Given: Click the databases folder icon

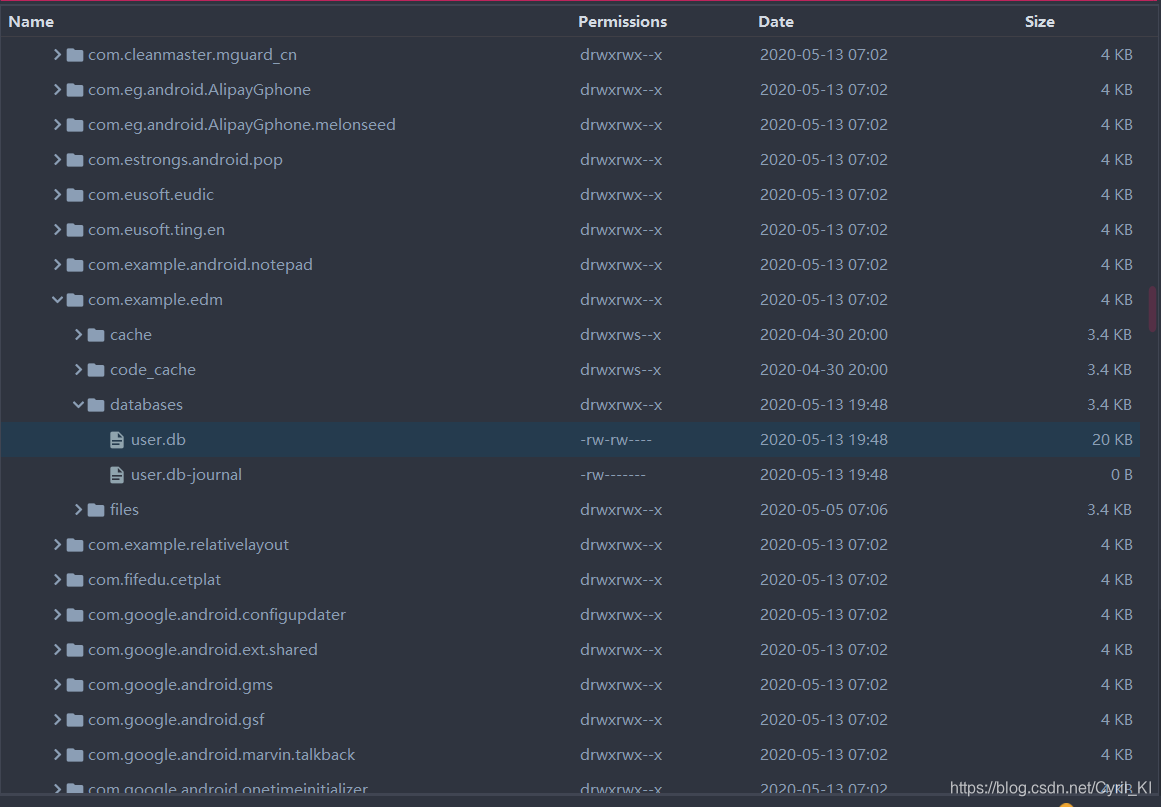Looking at the screenshot, I should (96, 405).
